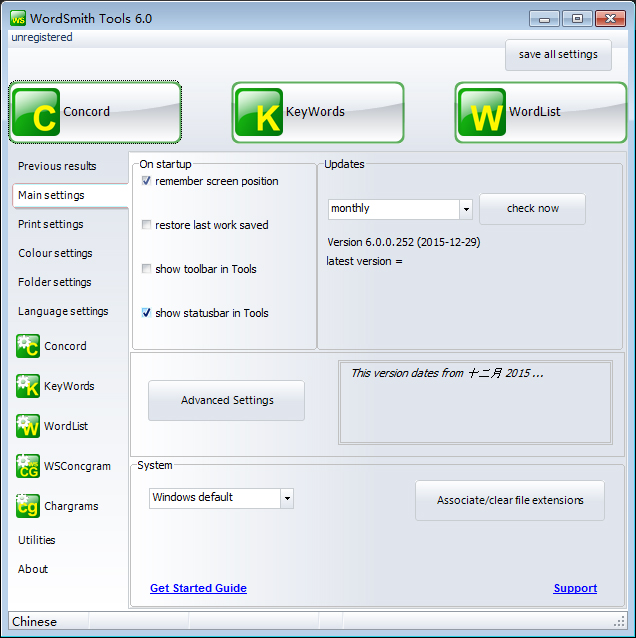Open the Support link

pyautogui.click(x=575, y=588)
